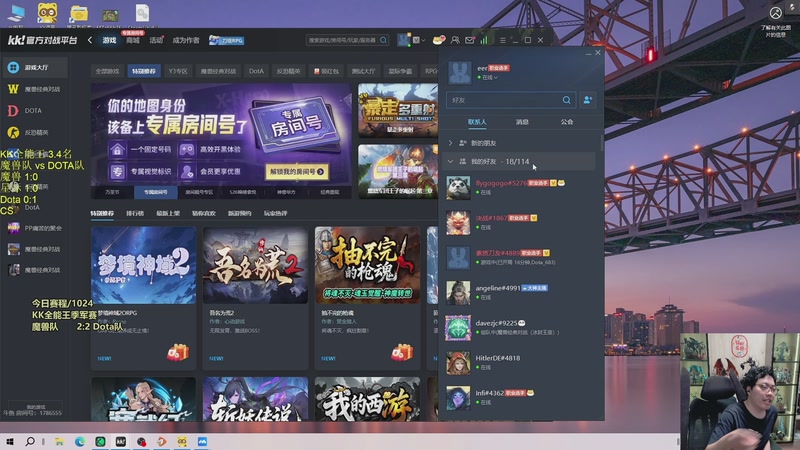Switch to the 联系人 tab

[477, 122]
